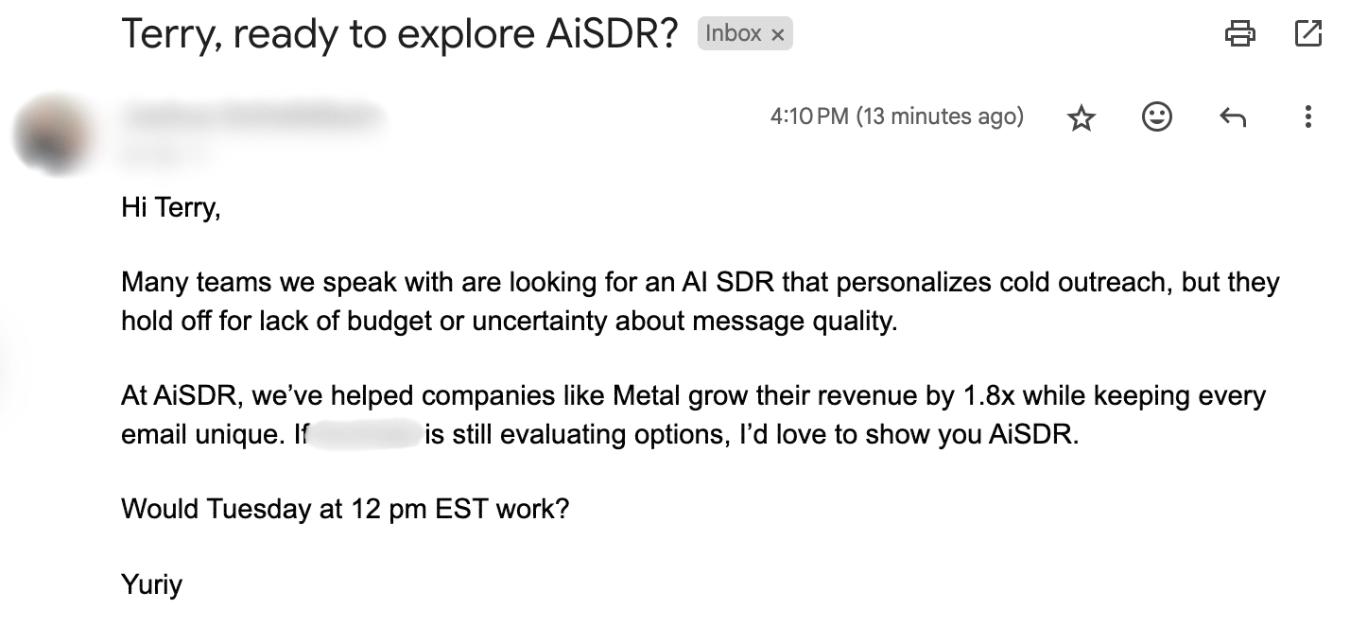Open the More options three-dot menu
1348x624 pixels.
pyautogui.click(x=1307, y=118)
